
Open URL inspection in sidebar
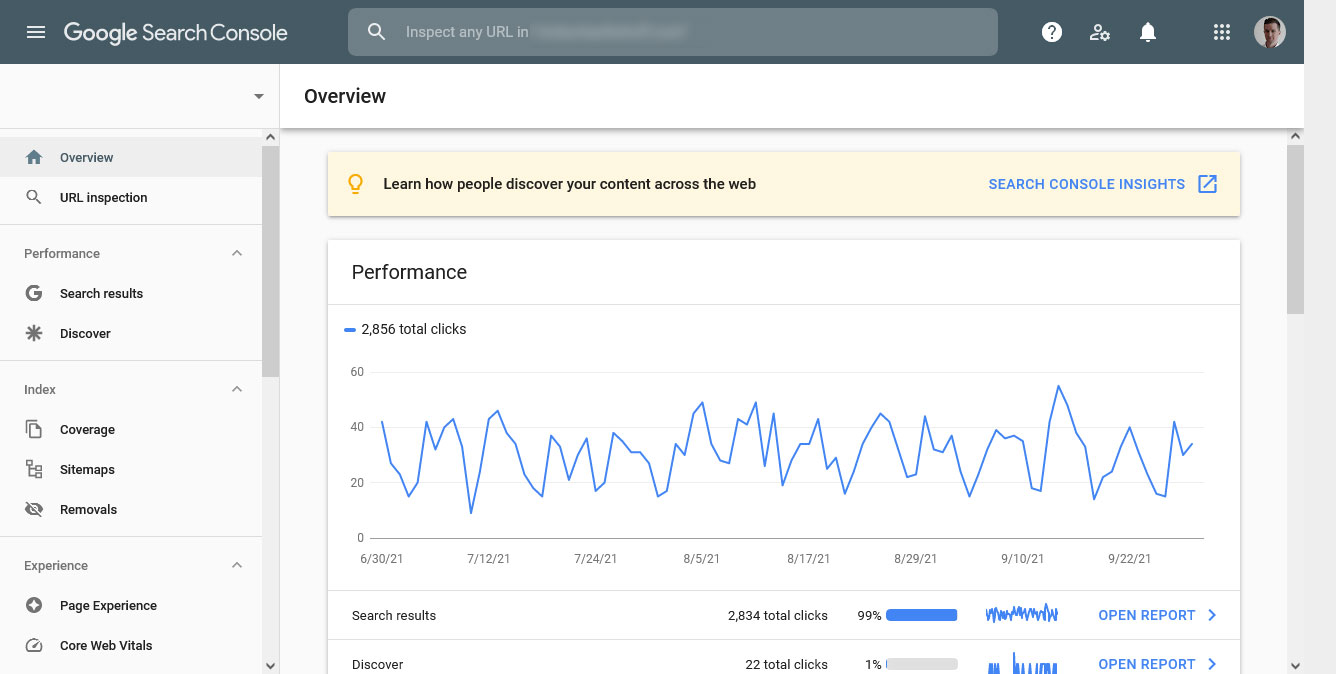(x=131, y=197)
